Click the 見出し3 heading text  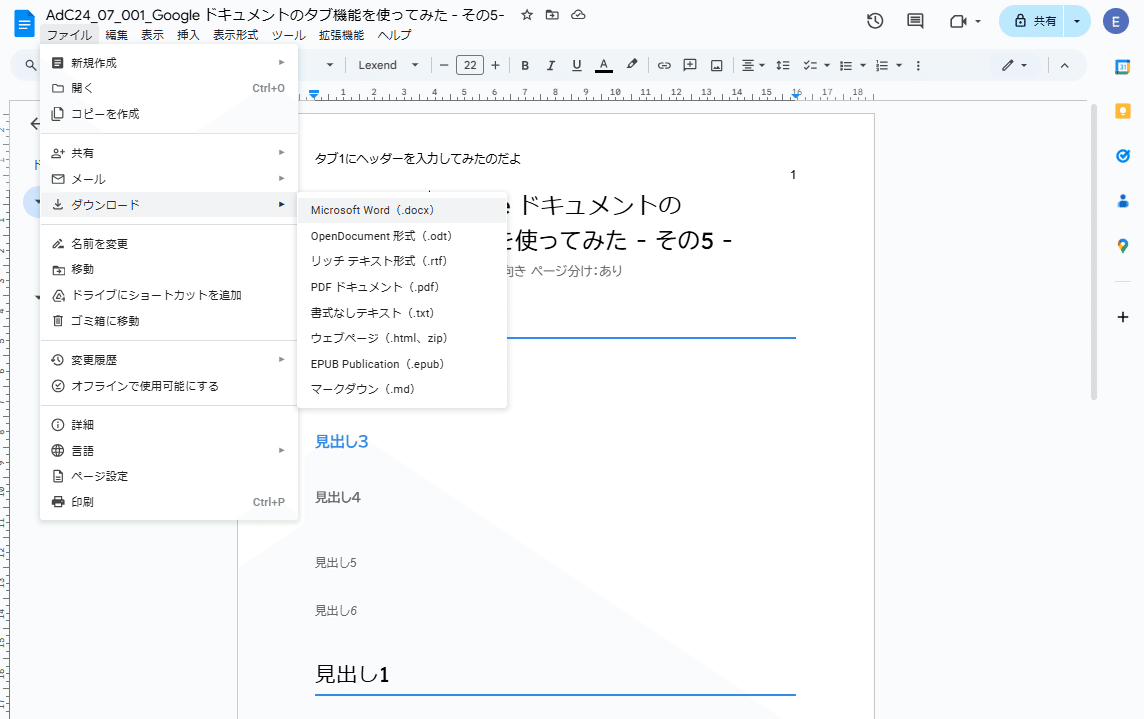point(341,442)
